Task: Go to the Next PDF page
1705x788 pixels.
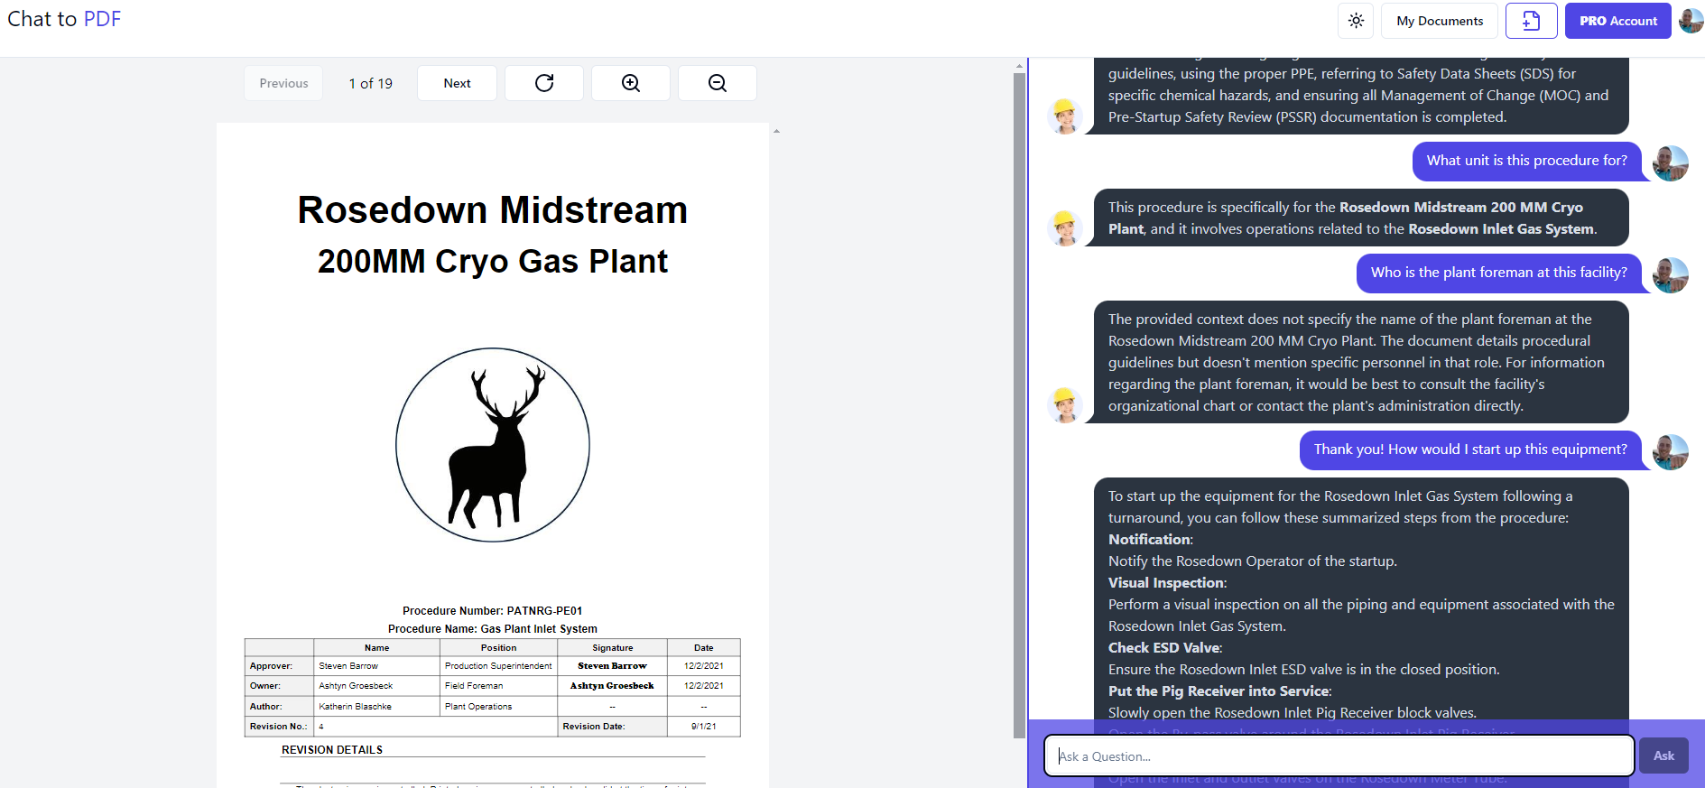Action: (x=457, y=83)
